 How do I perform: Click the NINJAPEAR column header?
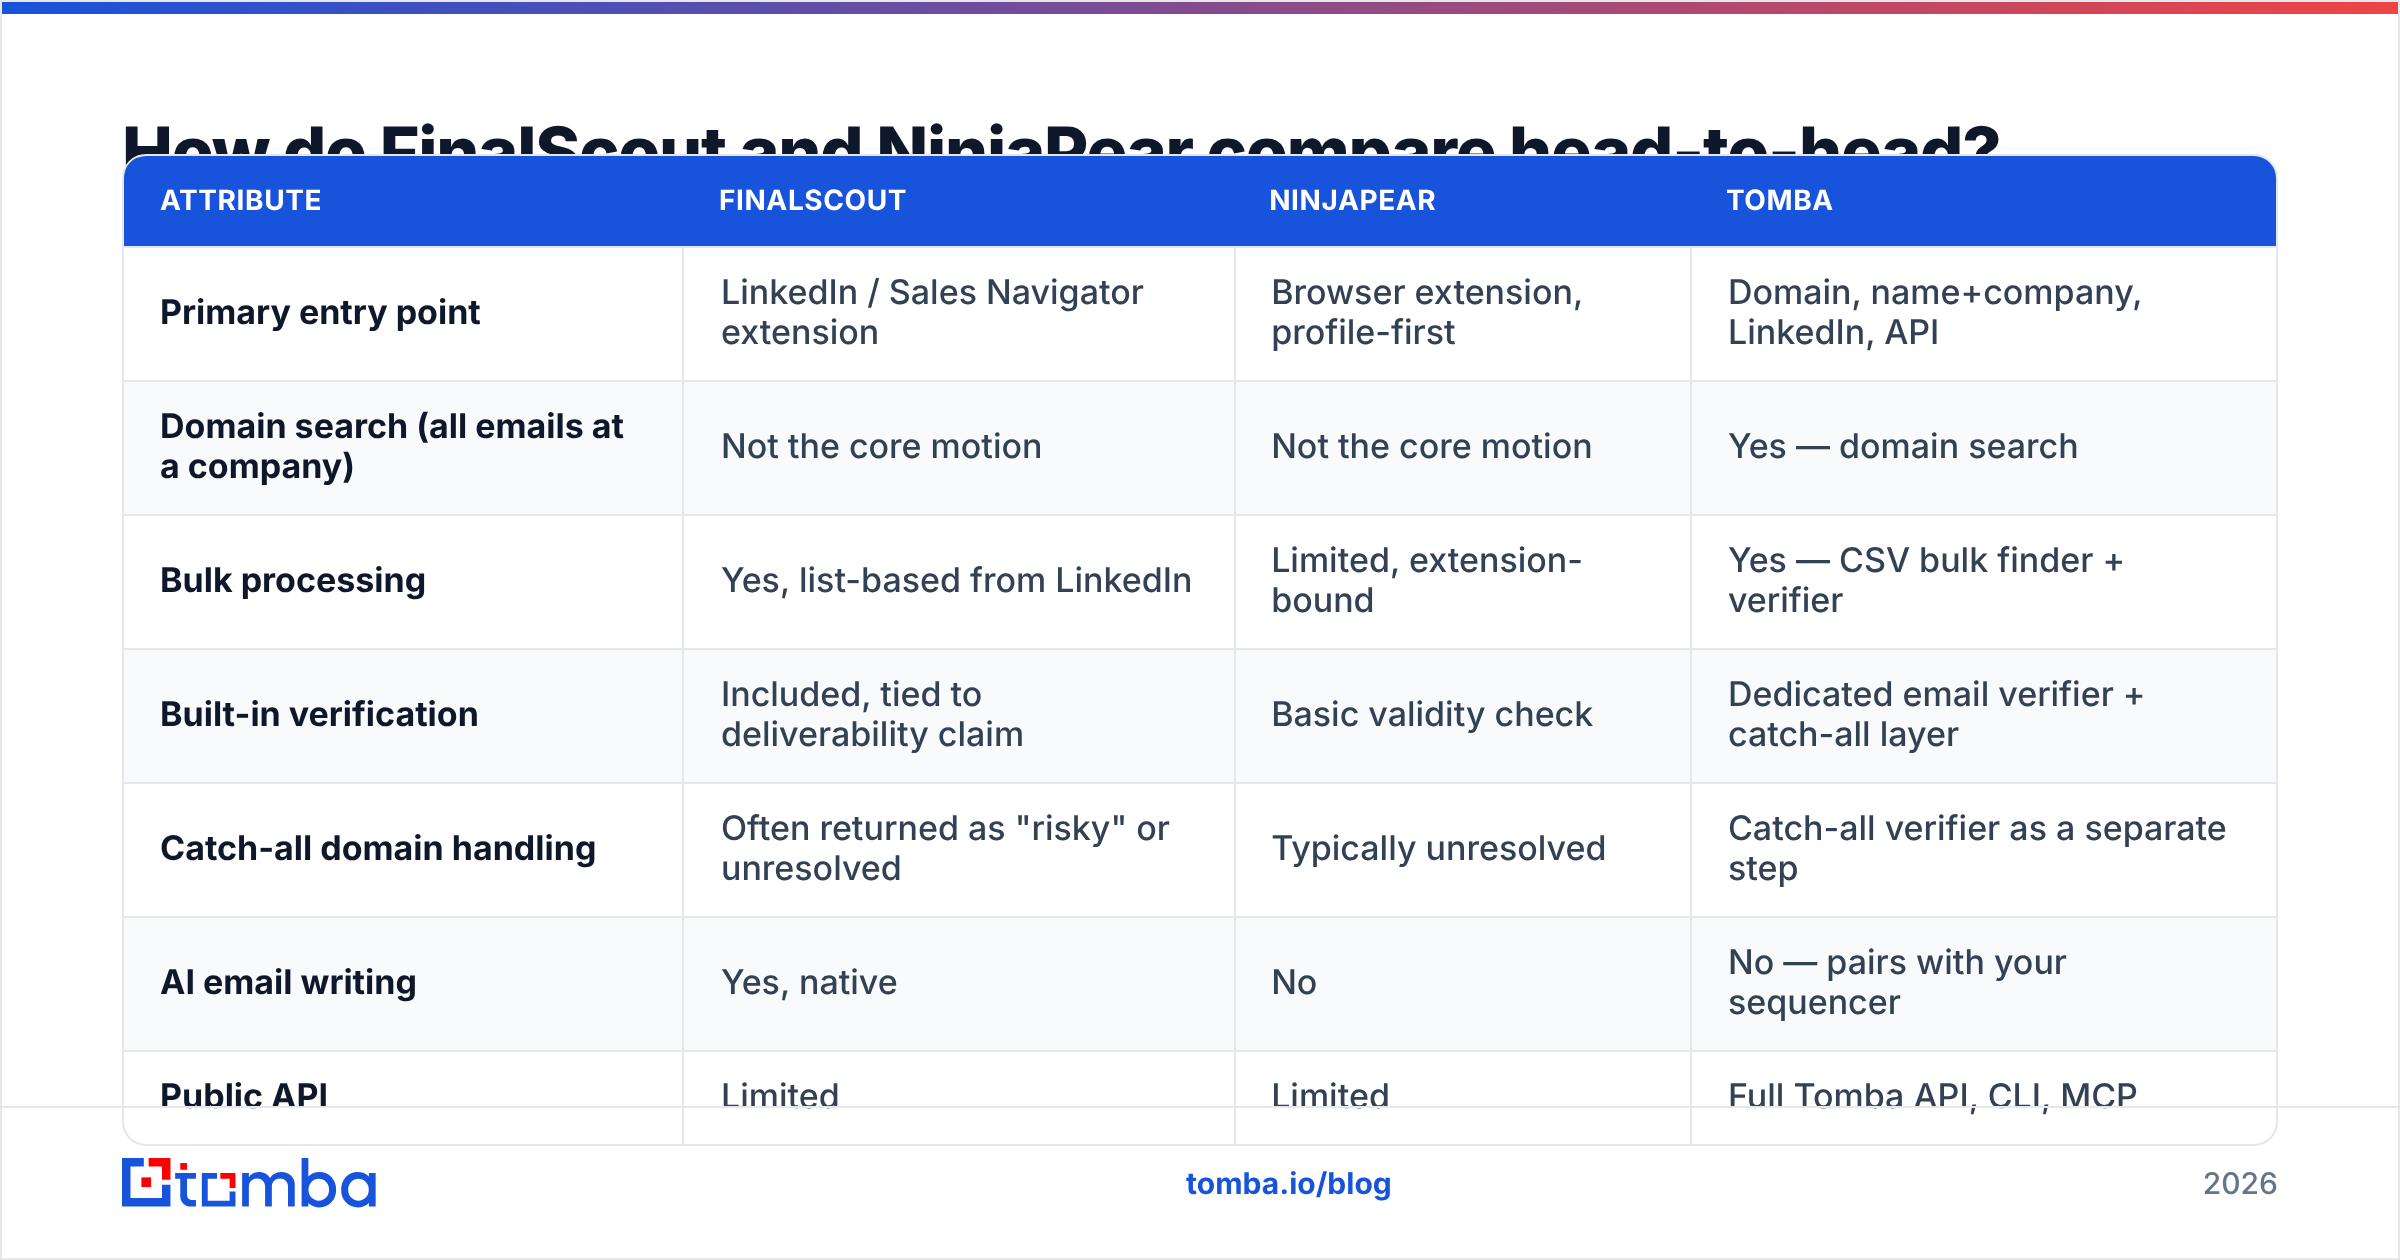1352,200
